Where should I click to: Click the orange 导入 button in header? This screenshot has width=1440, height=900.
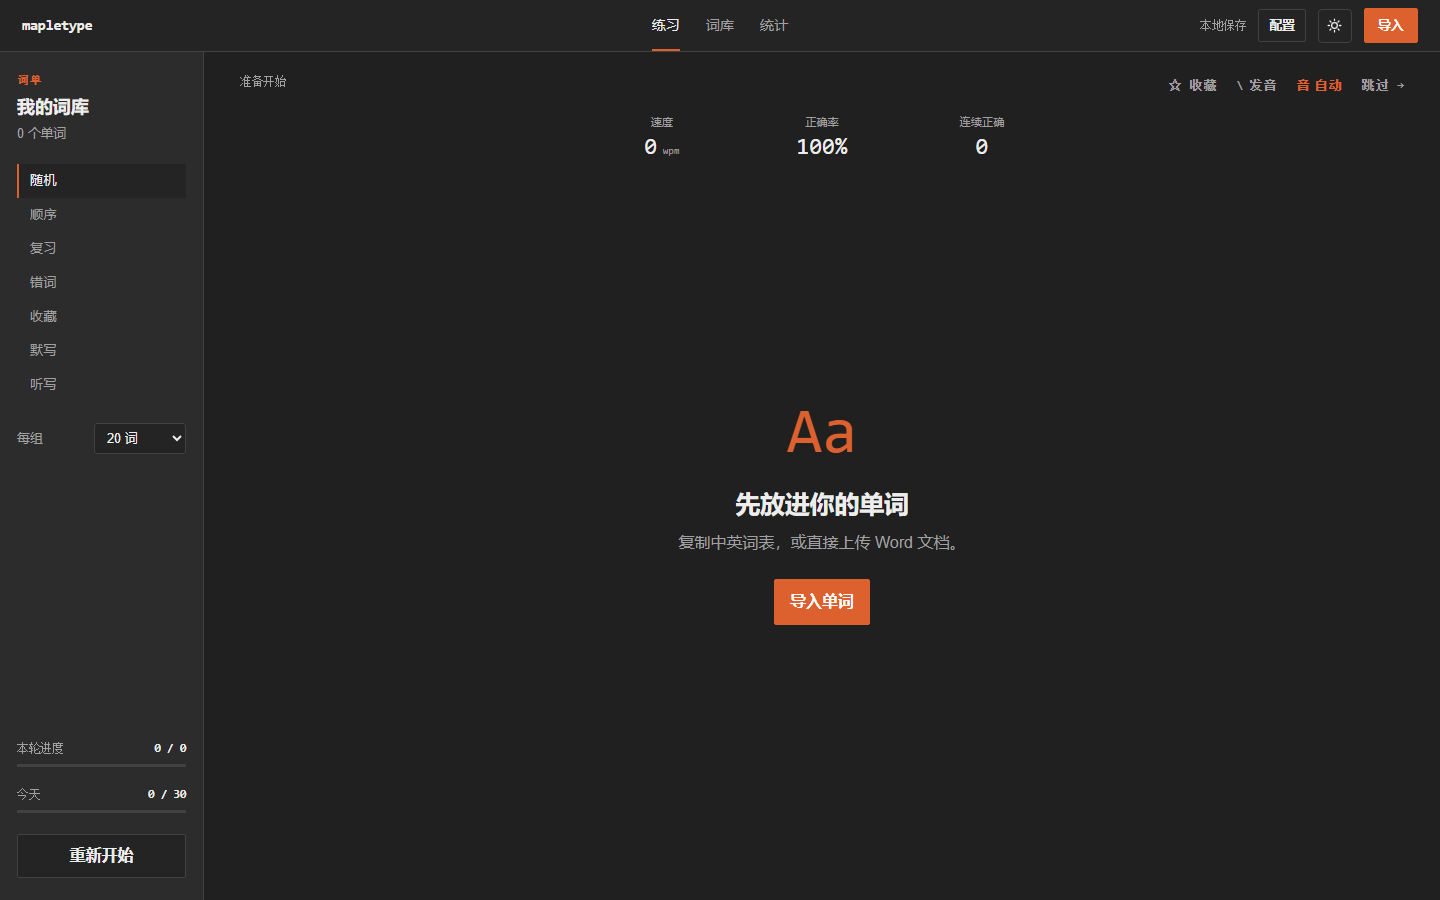1391,26
